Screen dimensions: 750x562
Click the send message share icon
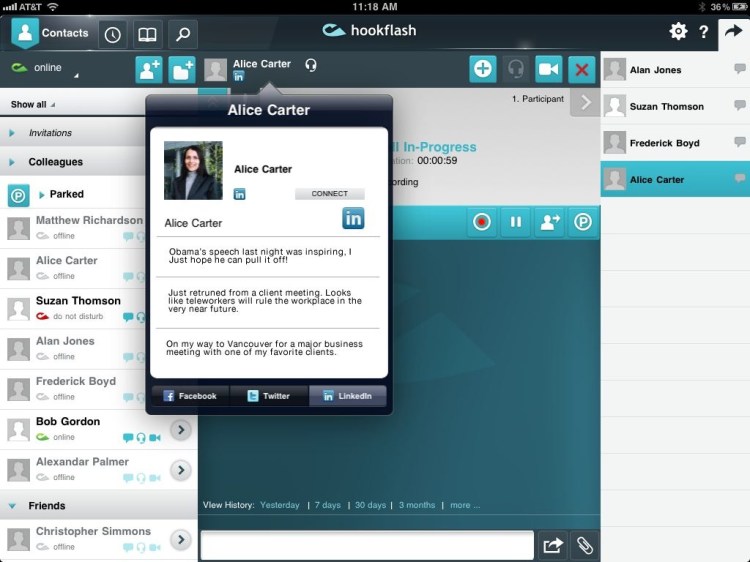click(x=553, y=545)
